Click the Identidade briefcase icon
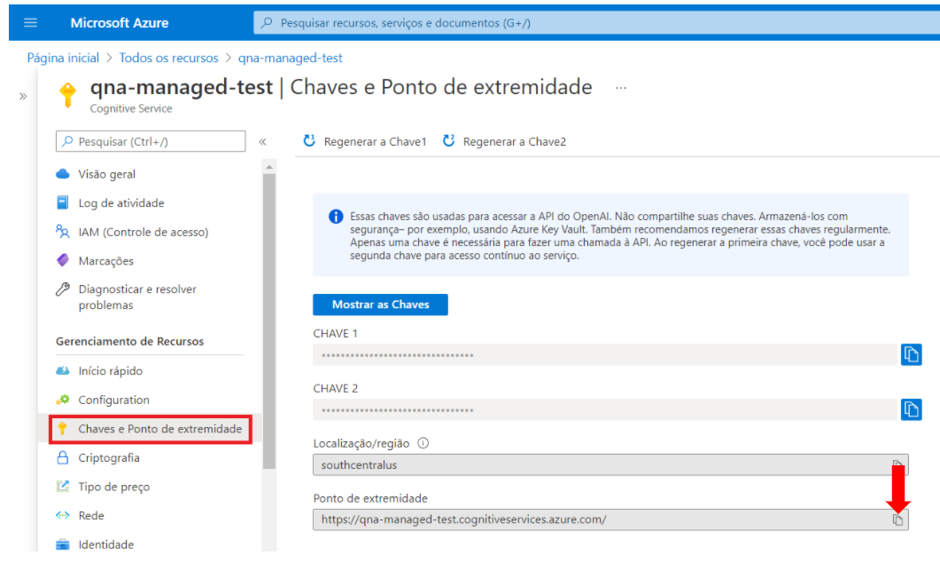940x563 pixels. tap(62, 544)
